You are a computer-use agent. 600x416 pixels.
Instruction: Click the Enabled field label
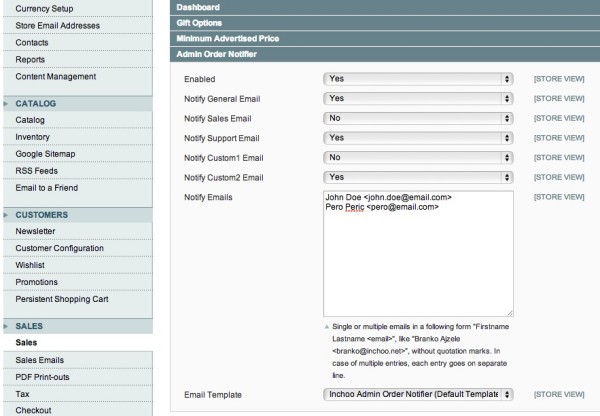(x=199, y=79)
